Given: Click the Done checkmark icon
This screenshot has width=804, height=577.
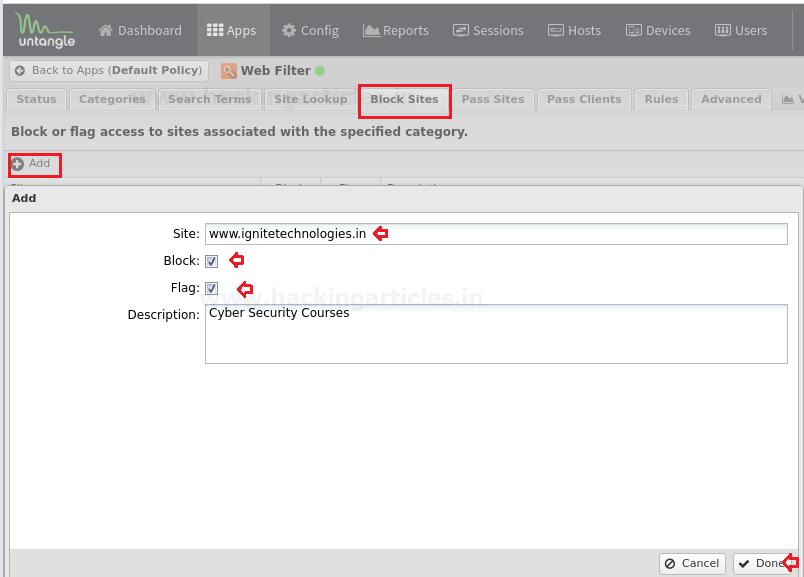Looking at the screenshot, I should [744, 564].
